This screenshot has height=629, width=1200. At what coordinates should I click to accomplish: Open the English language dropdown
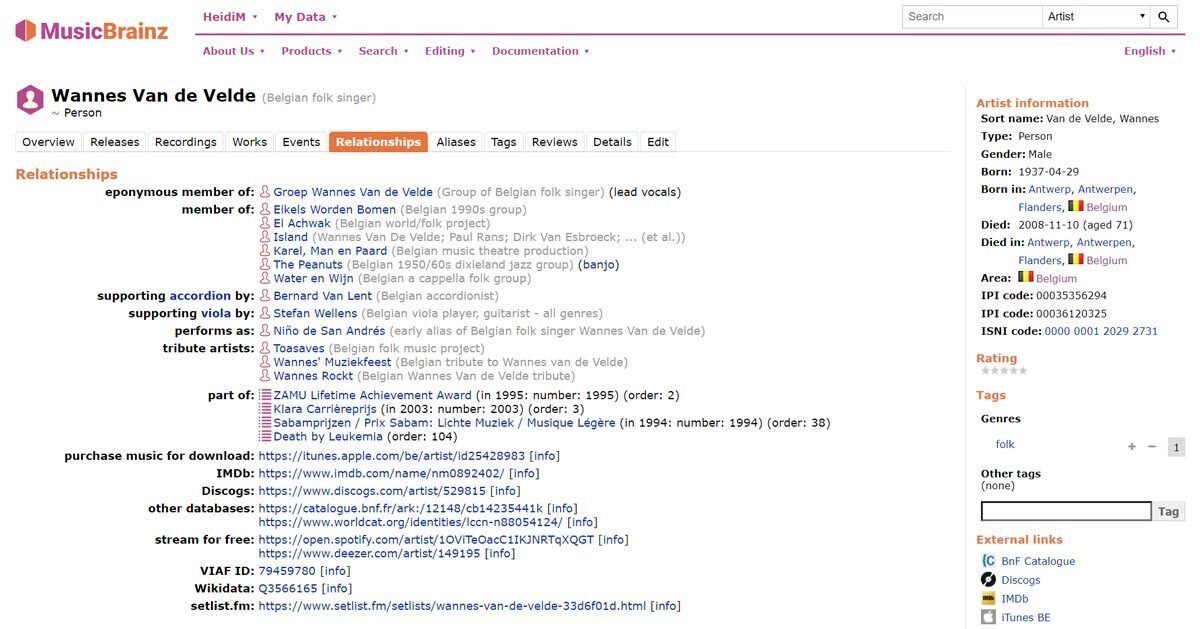(x=1150, y=51)
